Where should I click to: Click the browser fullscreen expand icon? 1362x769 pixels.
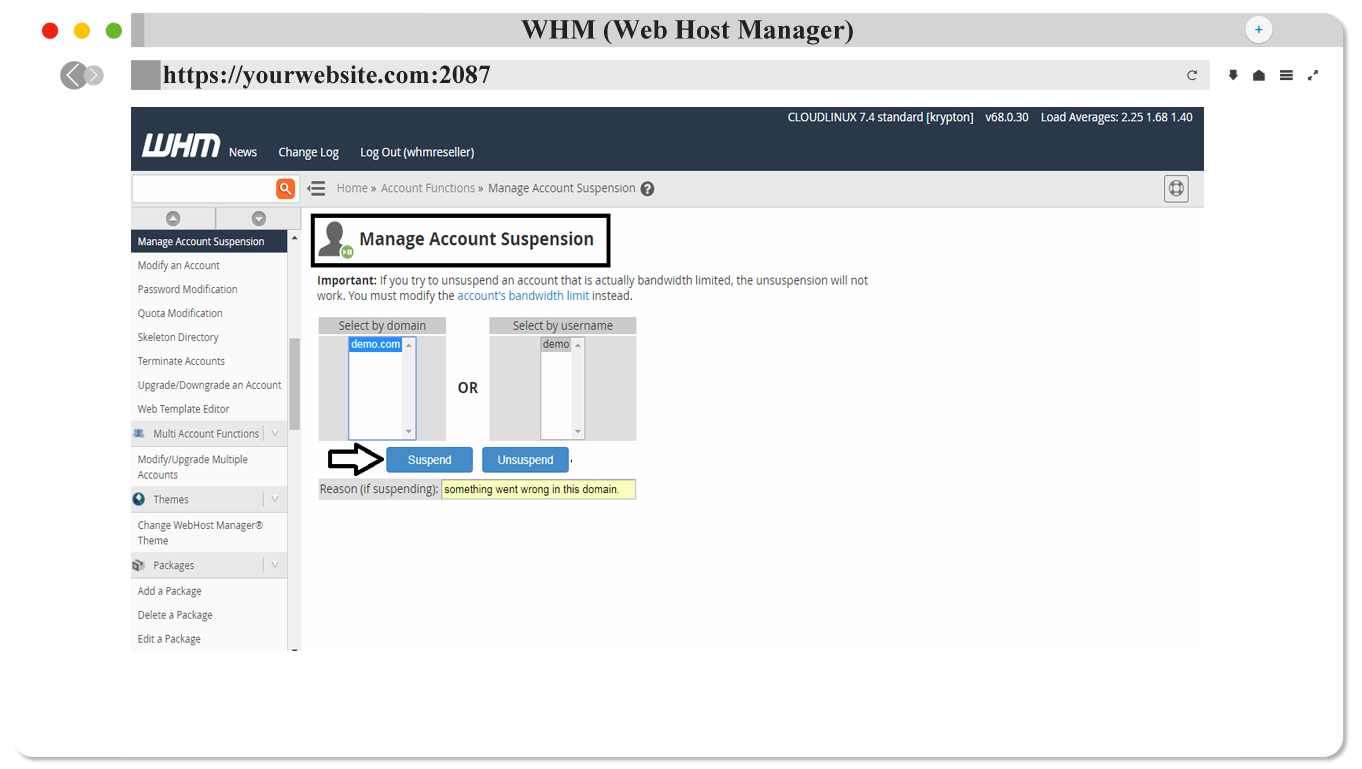click(1313, 75)
